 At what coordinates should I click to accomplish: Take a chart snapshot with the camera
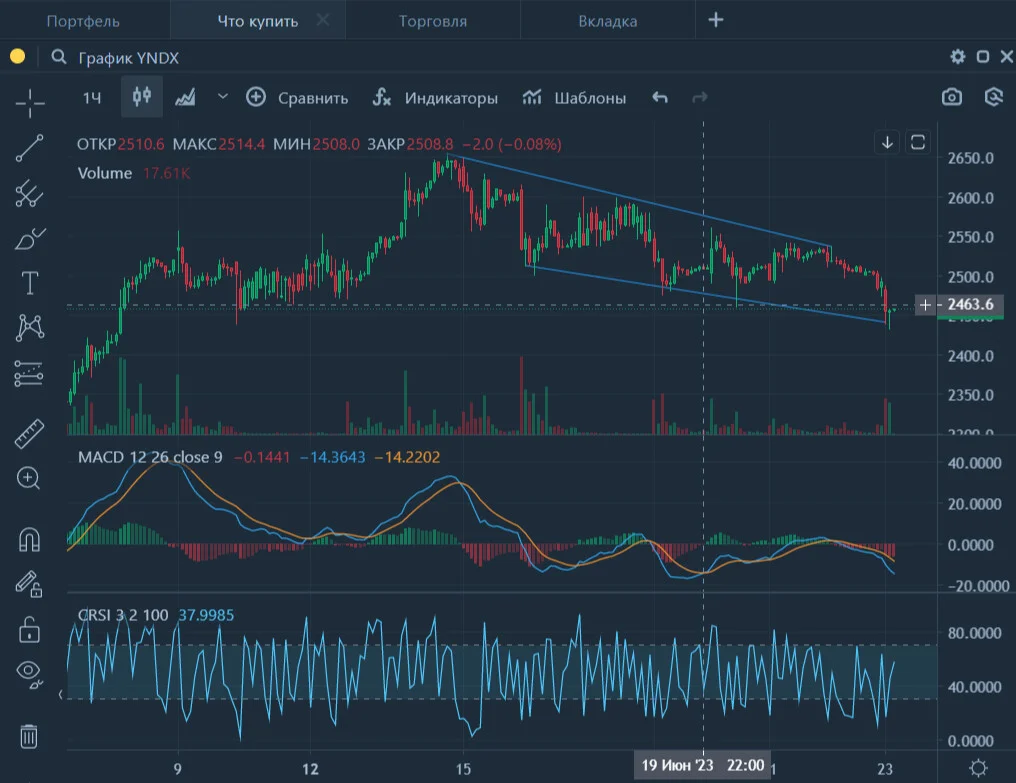[952, 97]
